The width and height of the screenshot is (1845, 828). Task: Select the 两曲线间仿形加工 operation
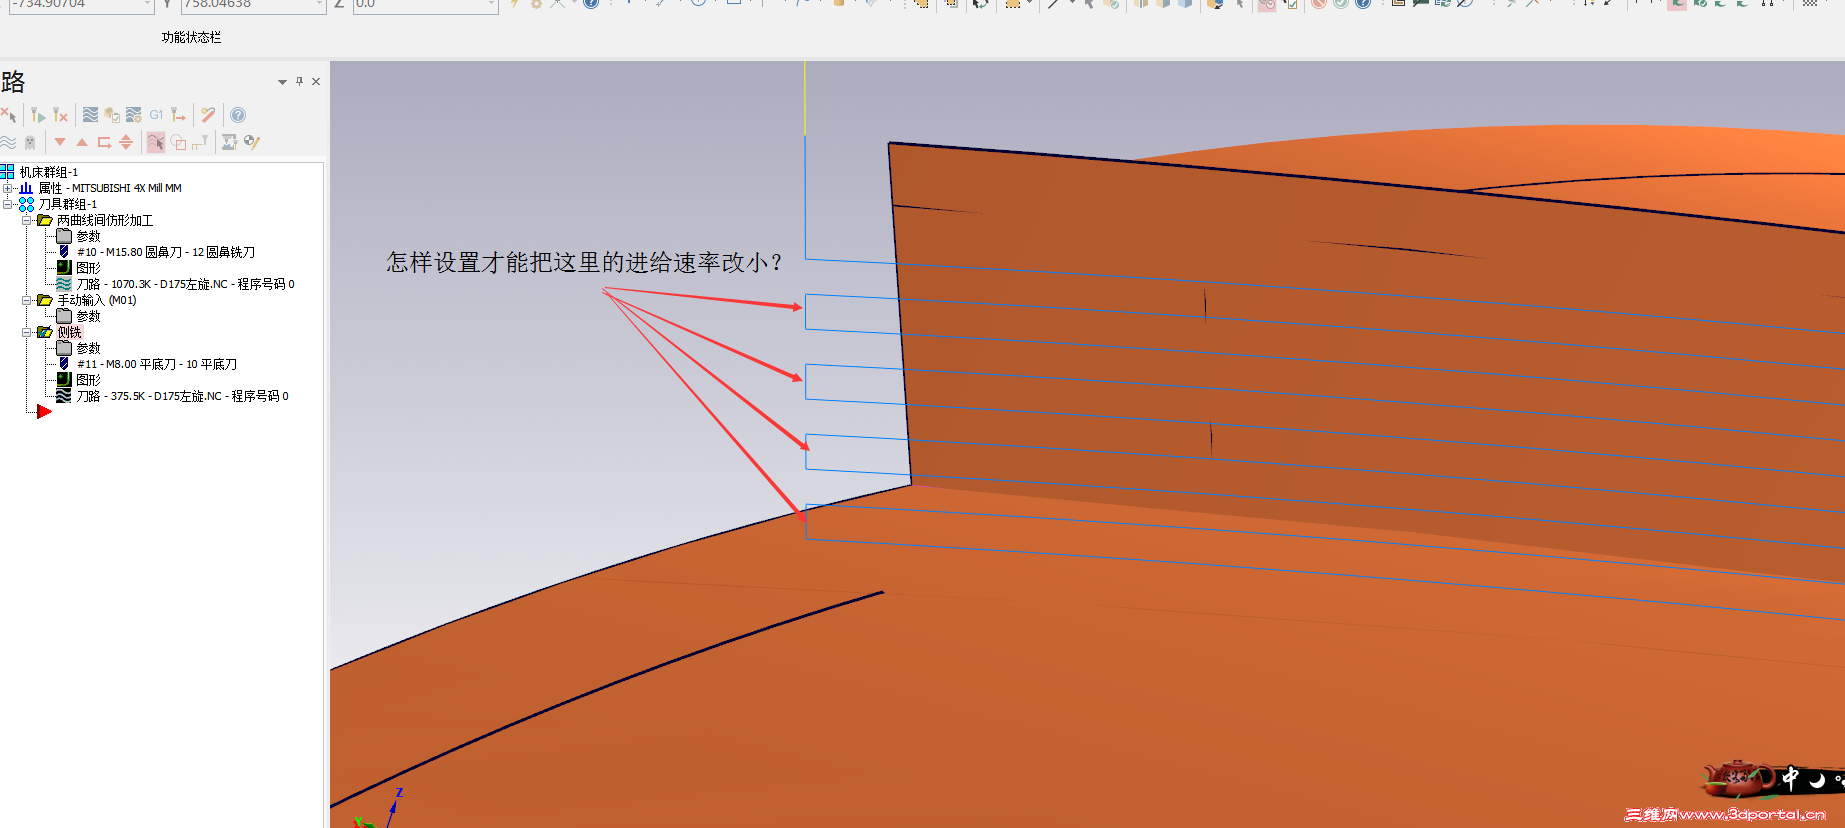(x=105, y=220)
